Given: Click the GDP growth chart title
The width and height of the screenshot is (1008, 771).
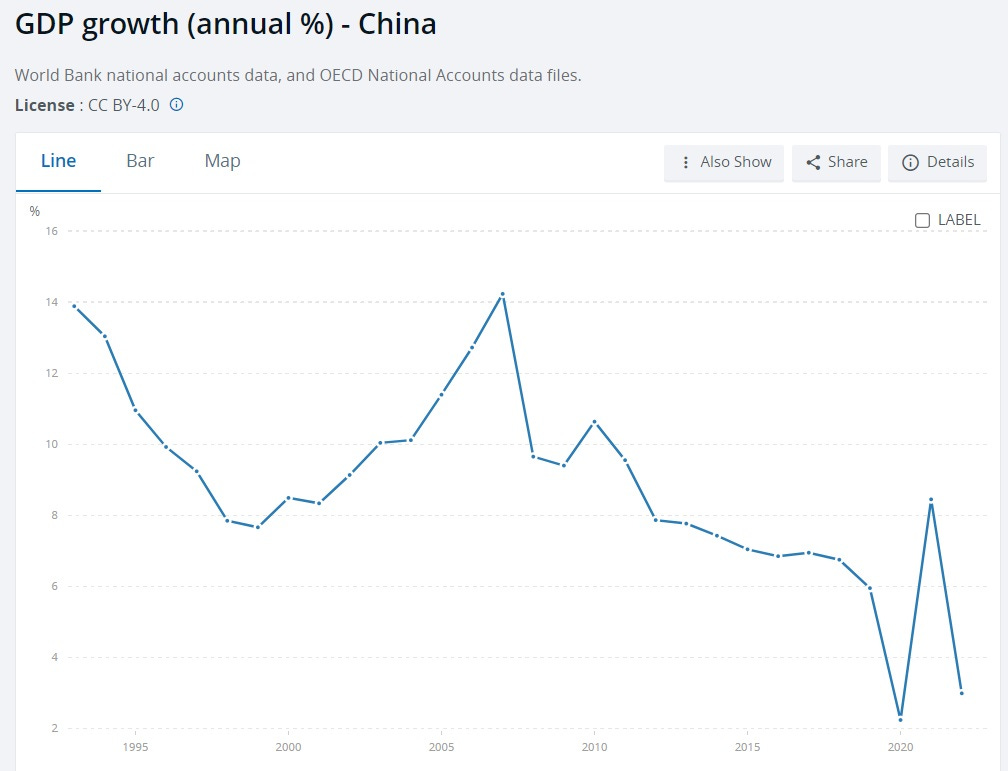Looking at the screenshot, I should tap(224, 23).
